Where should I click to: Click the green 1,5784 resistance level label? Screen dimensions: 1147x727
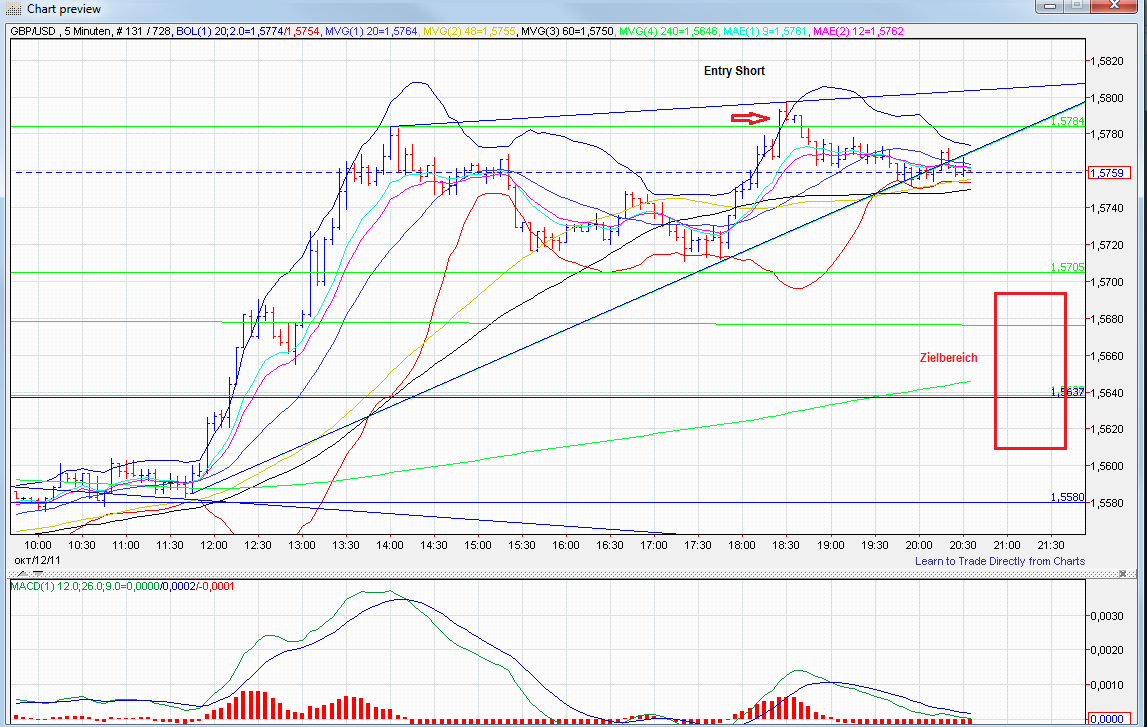click(1060, 122)
